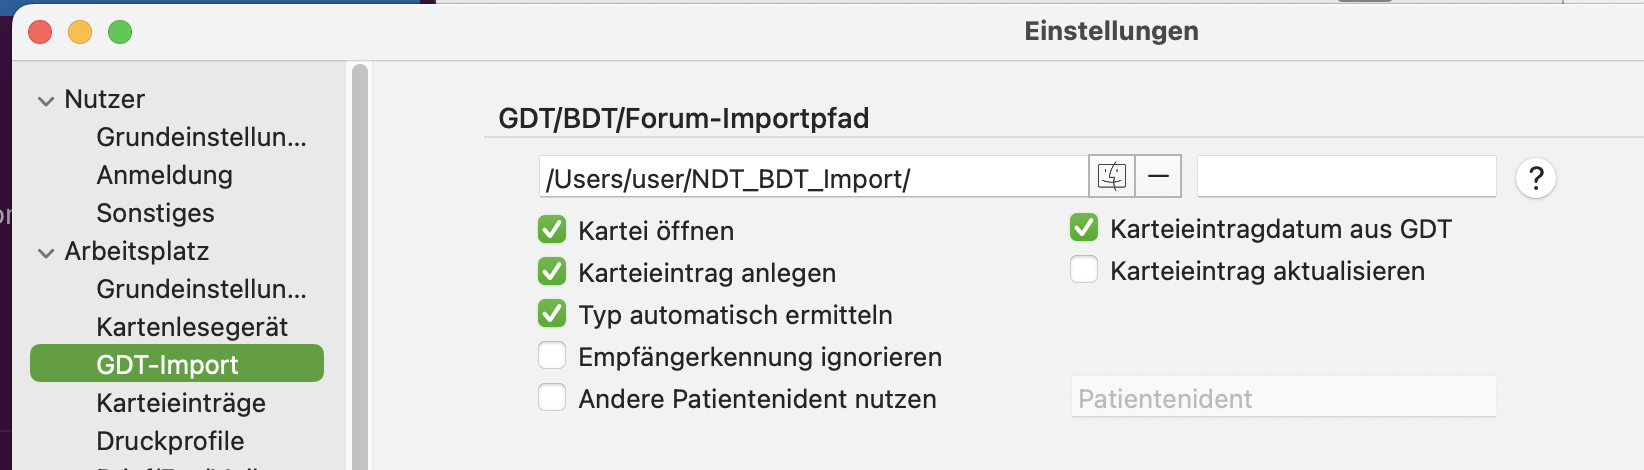Collapse the Nutzer tree section
Image resolution: width=1644 pixels, height=470 pixels.
(46, 101)
